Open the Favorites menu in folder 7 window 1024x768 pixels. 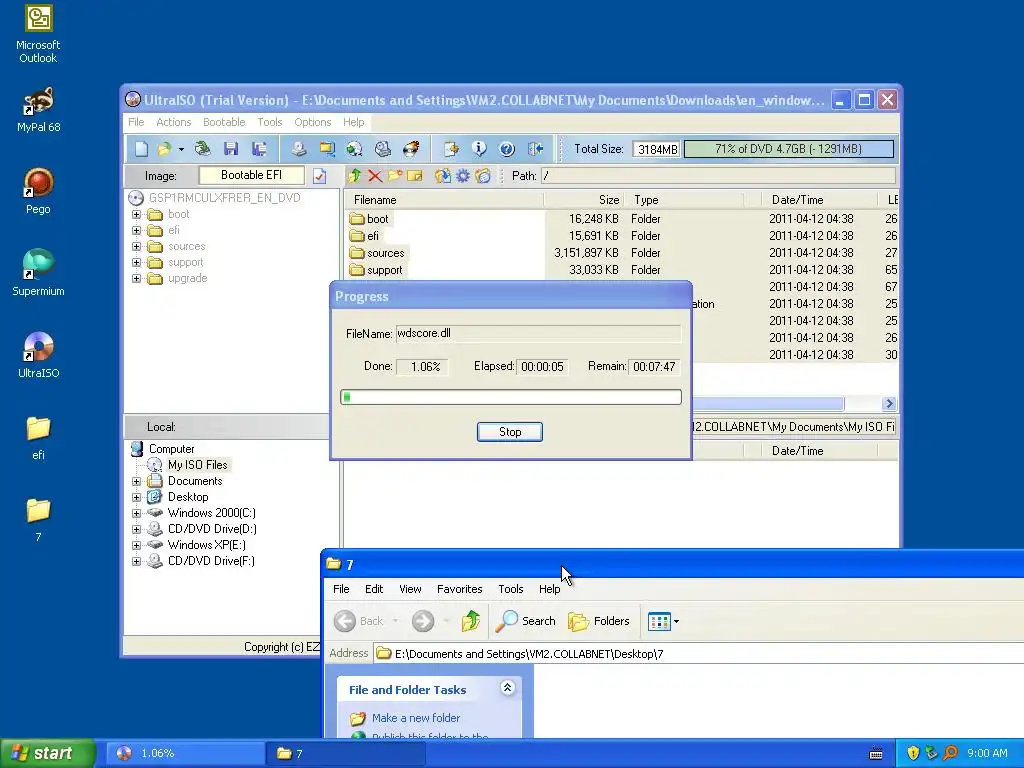460,589
